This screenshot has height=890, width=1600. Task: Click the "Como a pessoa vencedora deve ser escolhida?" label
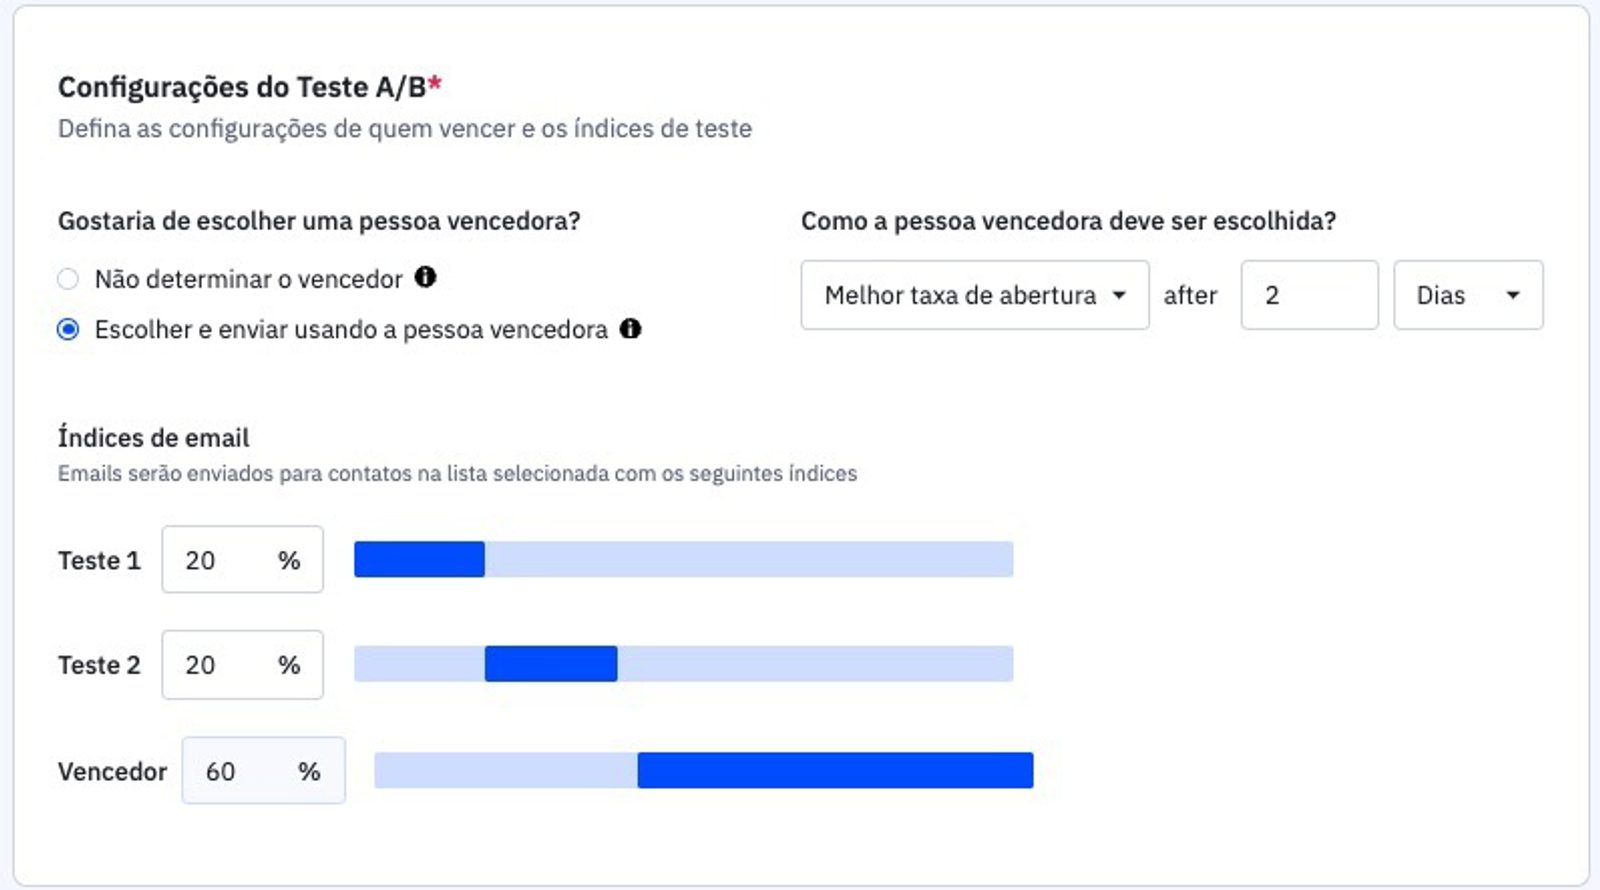(x=1068, y=221)
